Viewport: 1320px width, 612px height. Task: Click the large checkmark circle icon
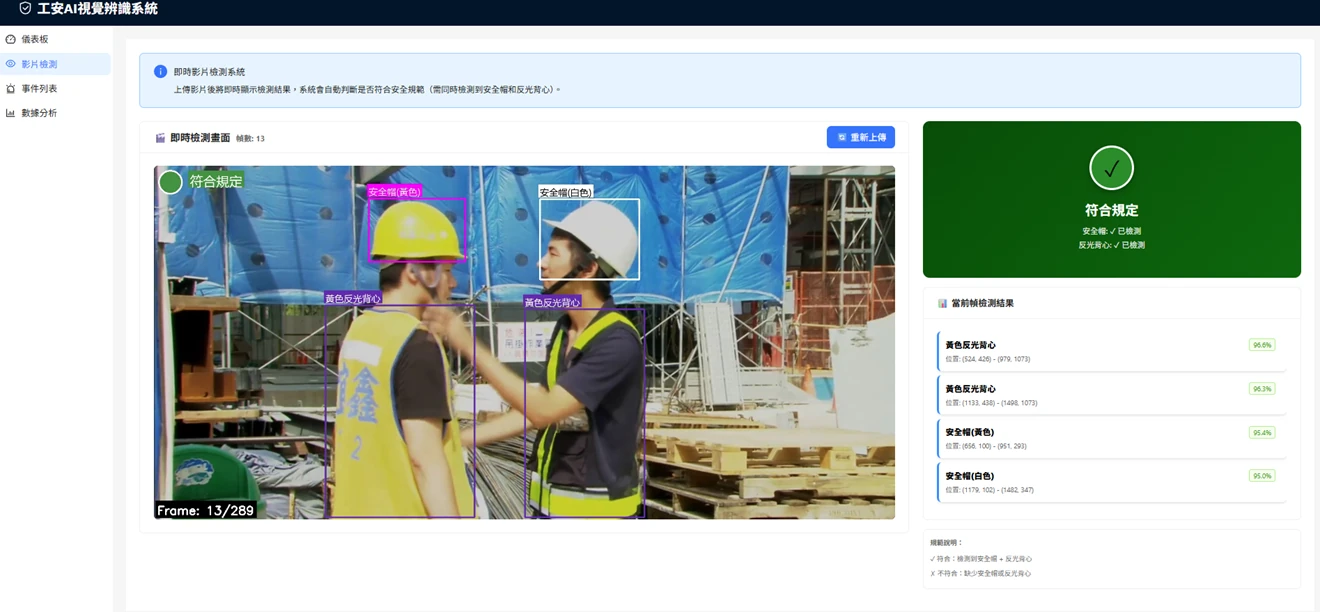pyautogui.click(x=1111, y=168)
